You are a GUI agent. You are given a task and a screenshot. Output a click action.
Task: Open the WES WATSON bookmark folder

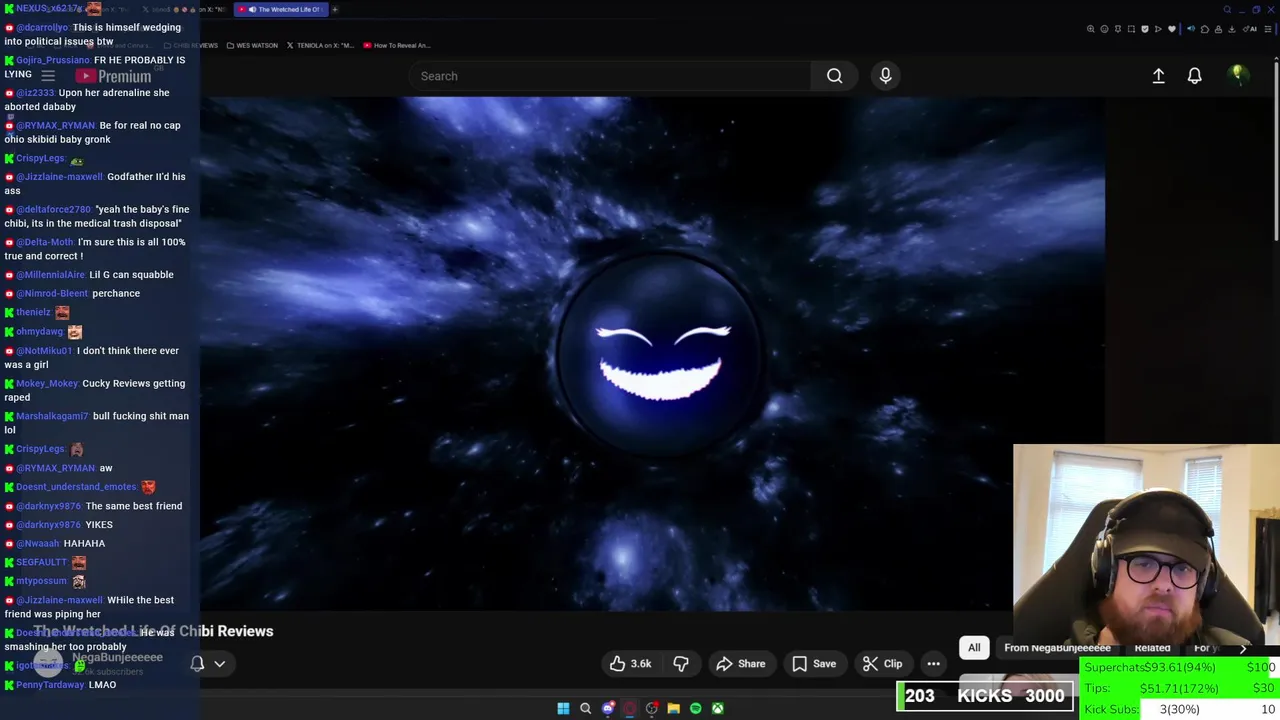tap(252, 45)
